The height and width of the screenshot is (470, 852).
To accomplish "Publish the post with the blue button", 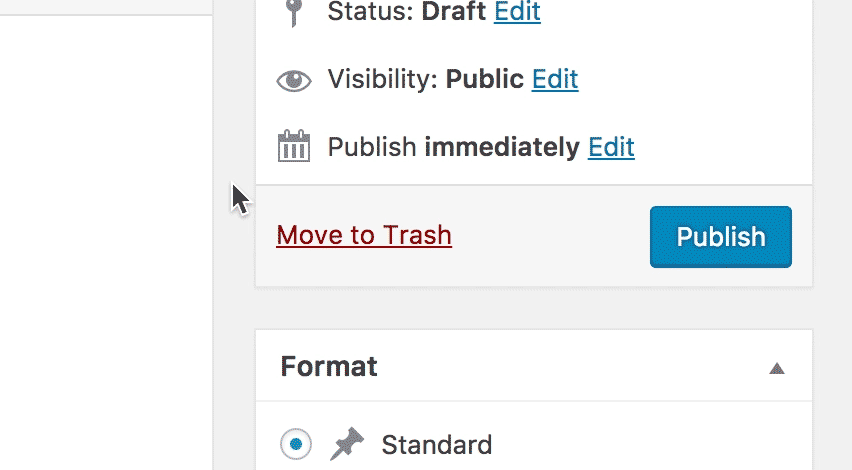I will point(721,237).
